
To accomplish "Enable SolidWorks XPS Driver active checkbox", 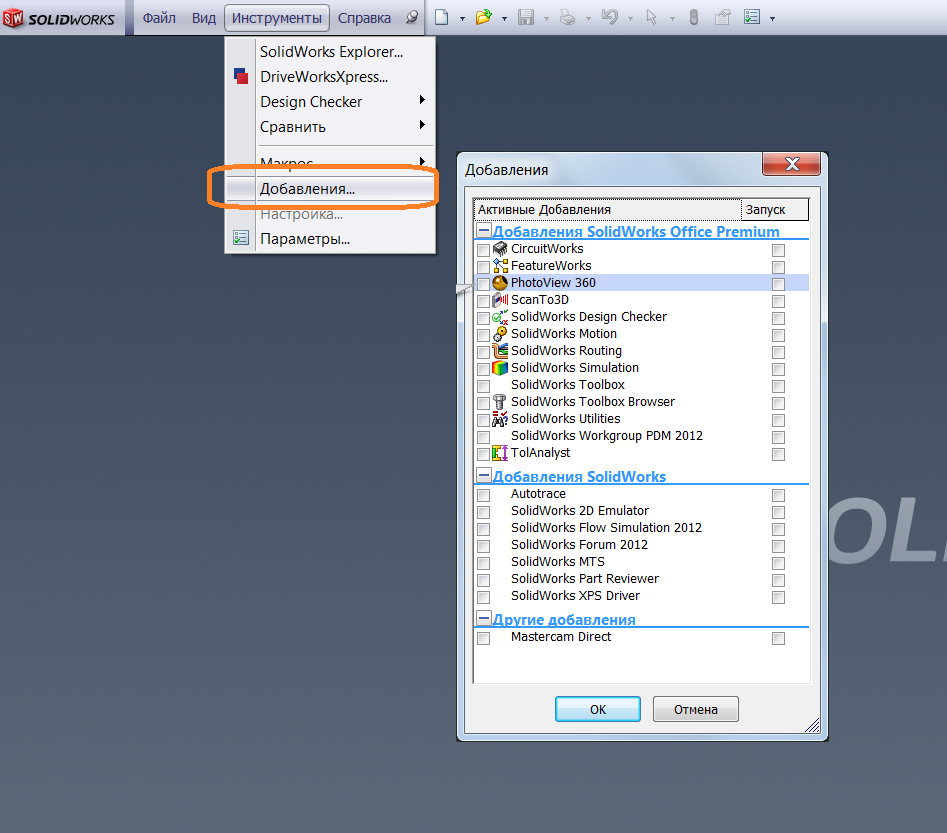I will [483, 597].
